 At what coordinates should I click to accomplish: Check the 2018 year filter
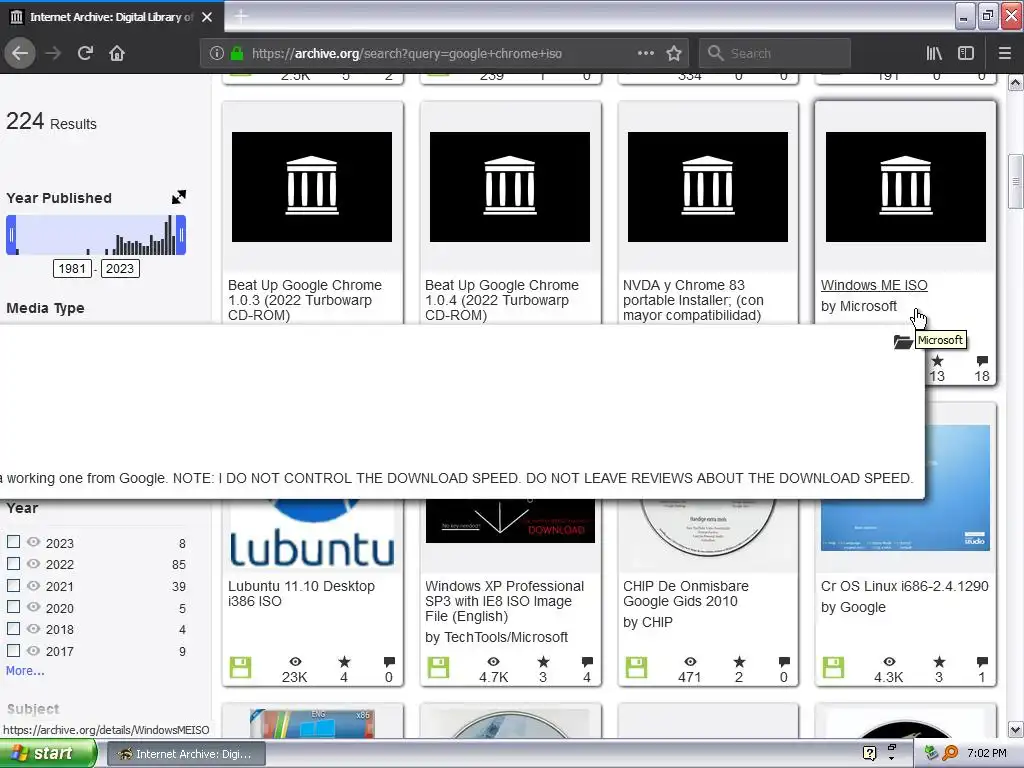tap(13, 628)
